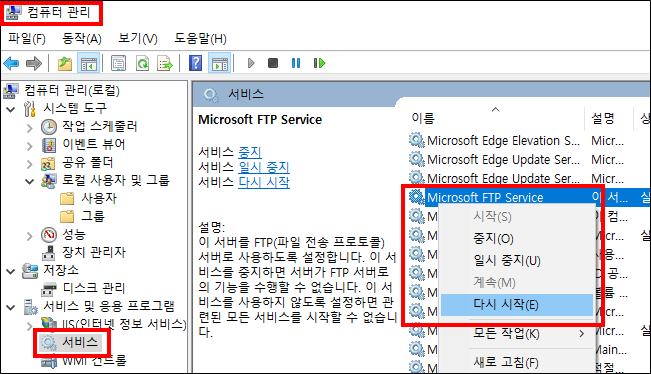Expand the IIS(인터넷 정보 서비스) node
Image resolution: width=651 pixels, height=374 pixels.
[29, 326]
